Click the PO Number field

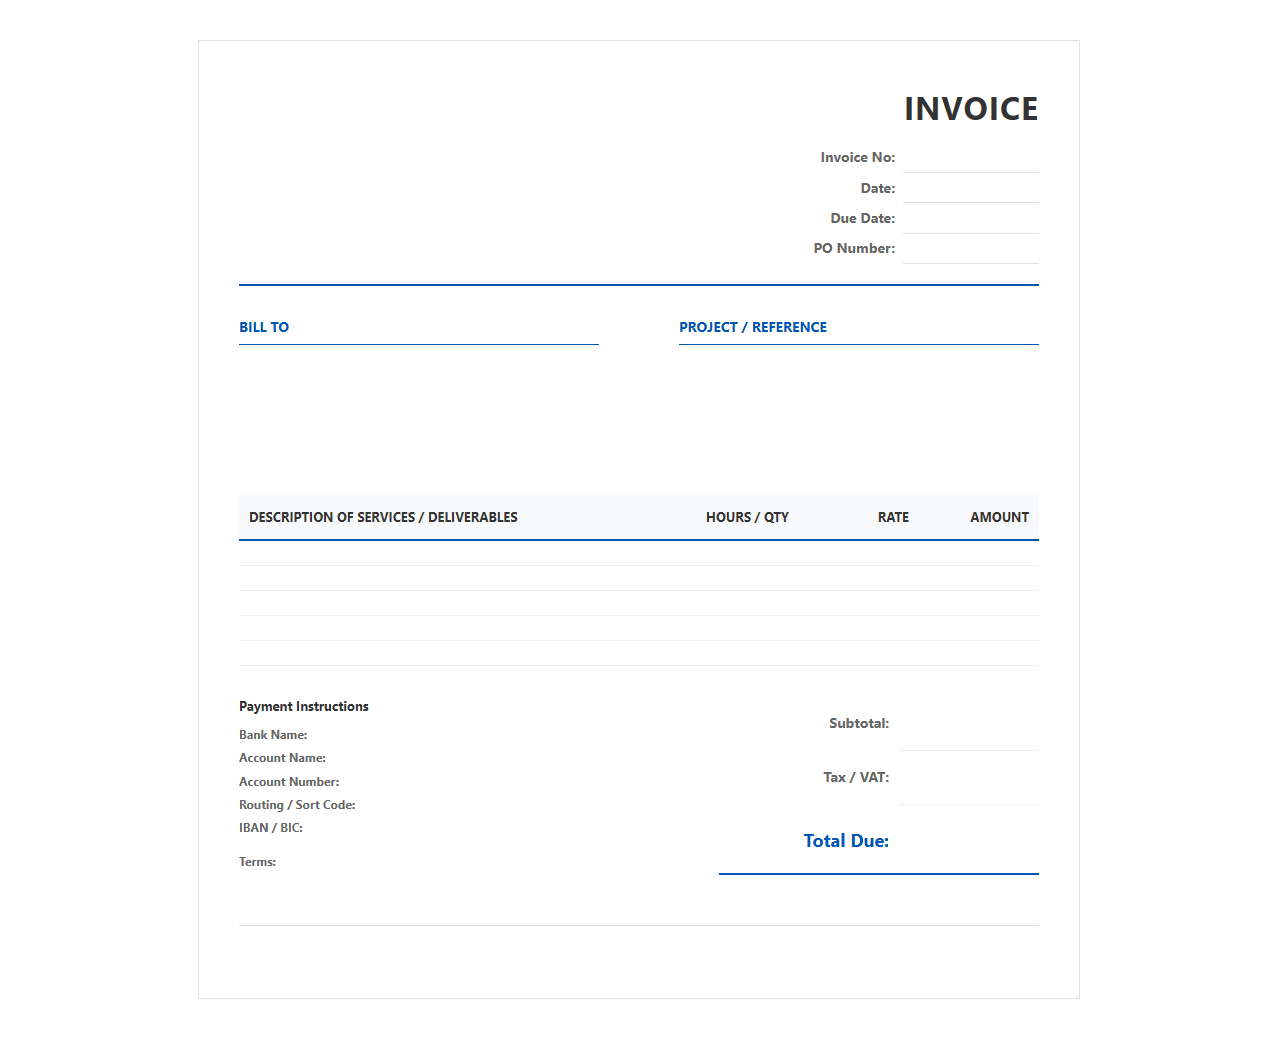pyautogui.click(x=970, y=249)
